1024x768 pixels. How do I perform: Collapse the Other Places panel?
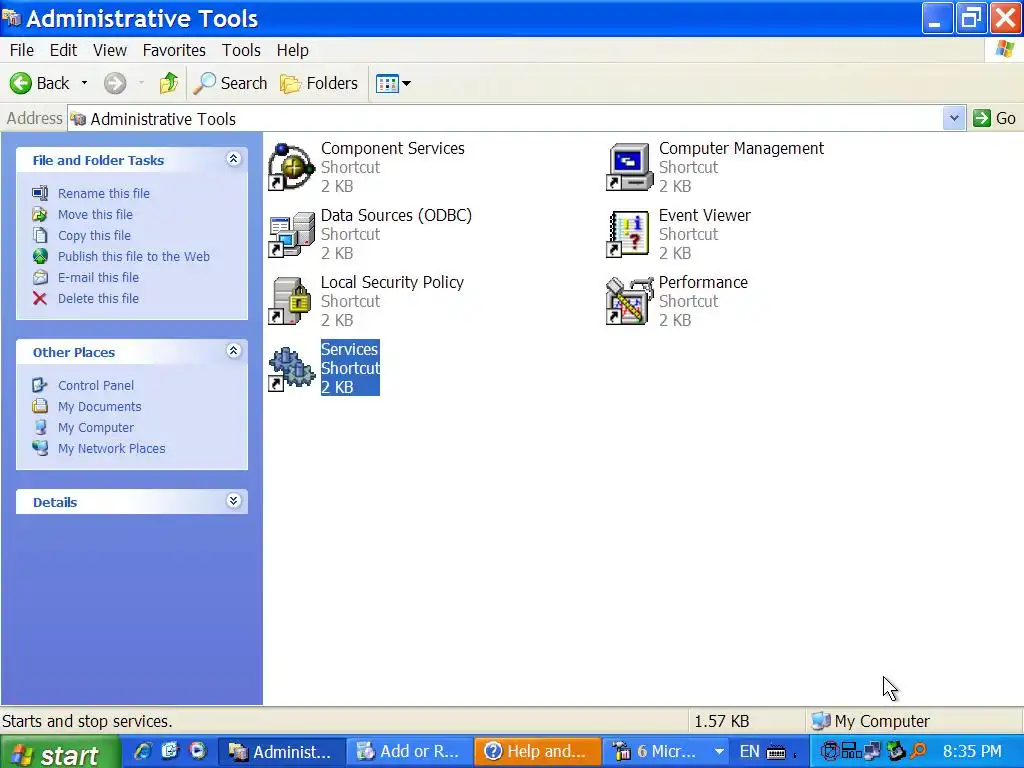[x=233, y=351]
